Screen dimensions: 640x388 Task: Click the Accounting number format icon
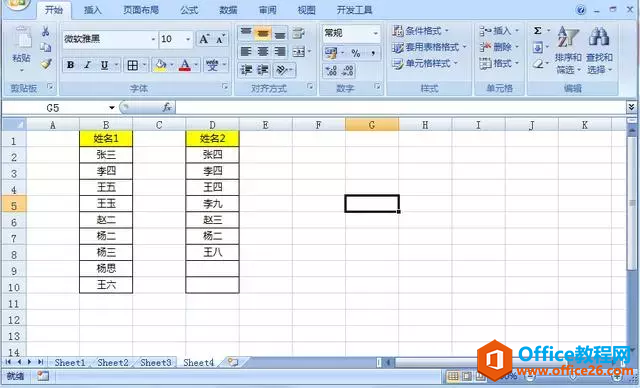click(331, 53)
